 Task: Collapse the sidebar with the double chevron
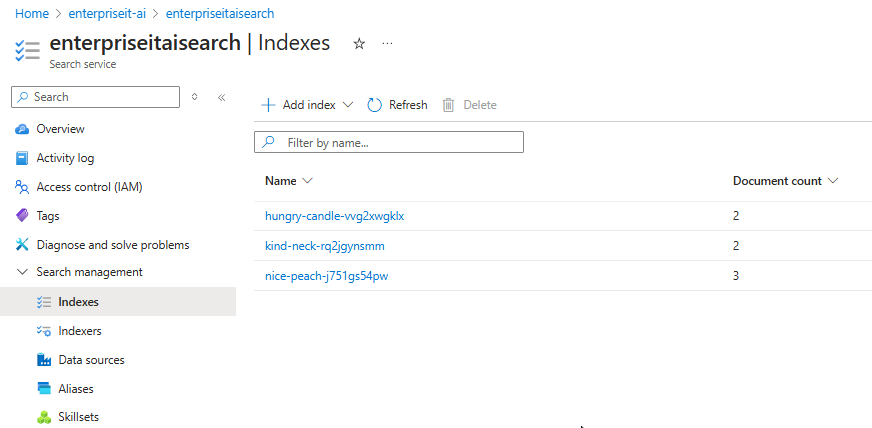coord(221,97)
